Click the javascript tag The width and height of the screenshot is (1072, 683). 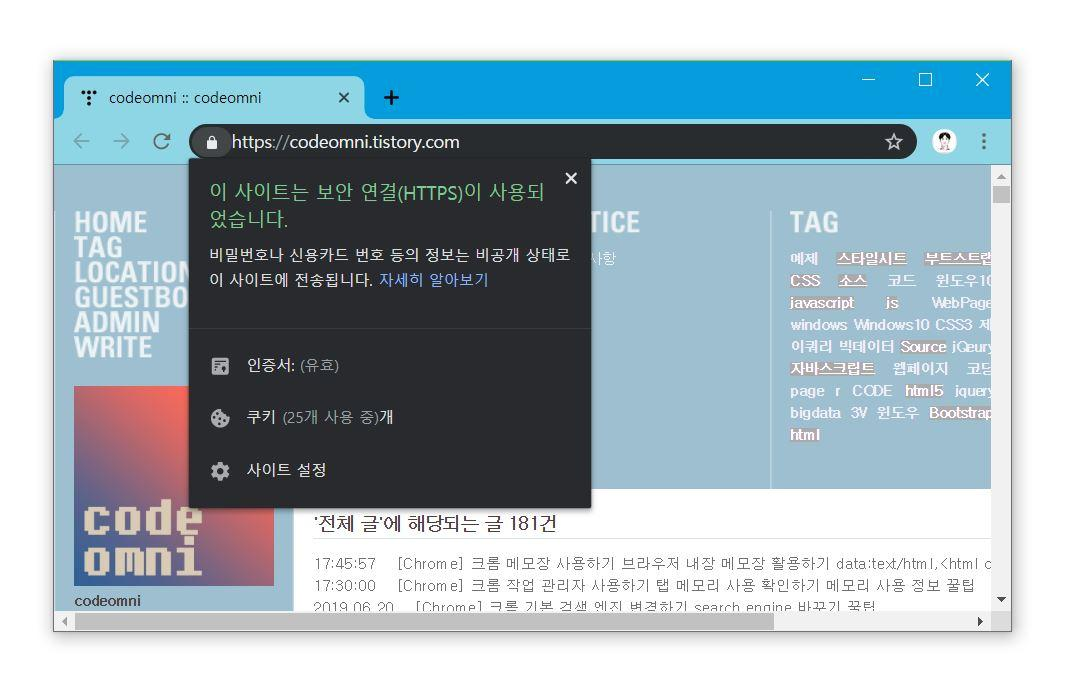point(822,303)
